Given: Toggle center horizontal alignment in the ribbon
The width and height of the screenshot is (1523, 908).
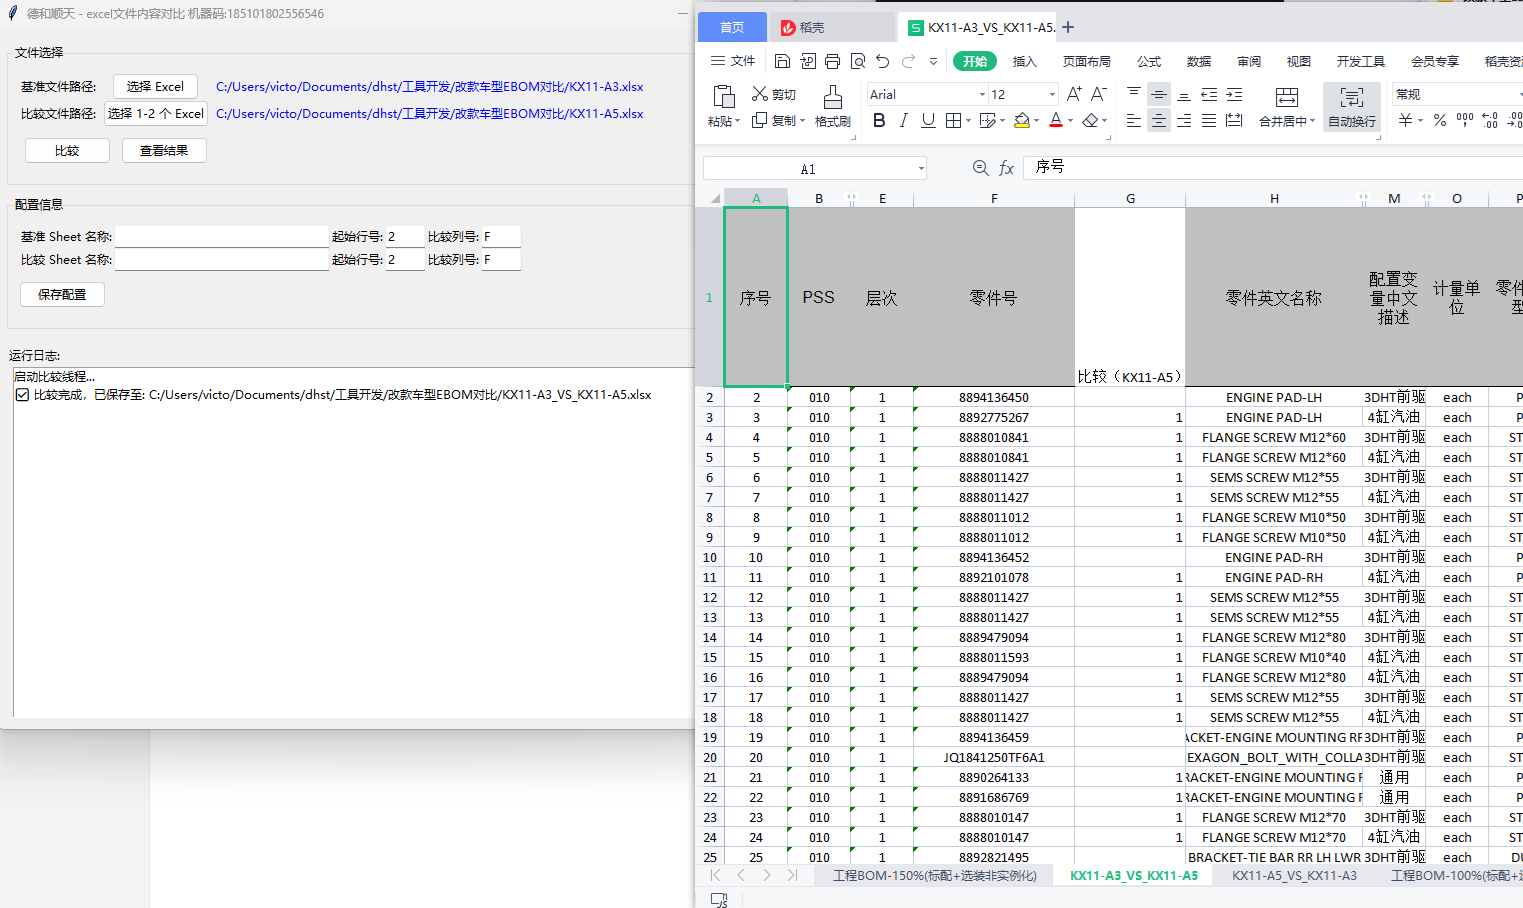Looking at the screenshot, I should pos(1158,121).
